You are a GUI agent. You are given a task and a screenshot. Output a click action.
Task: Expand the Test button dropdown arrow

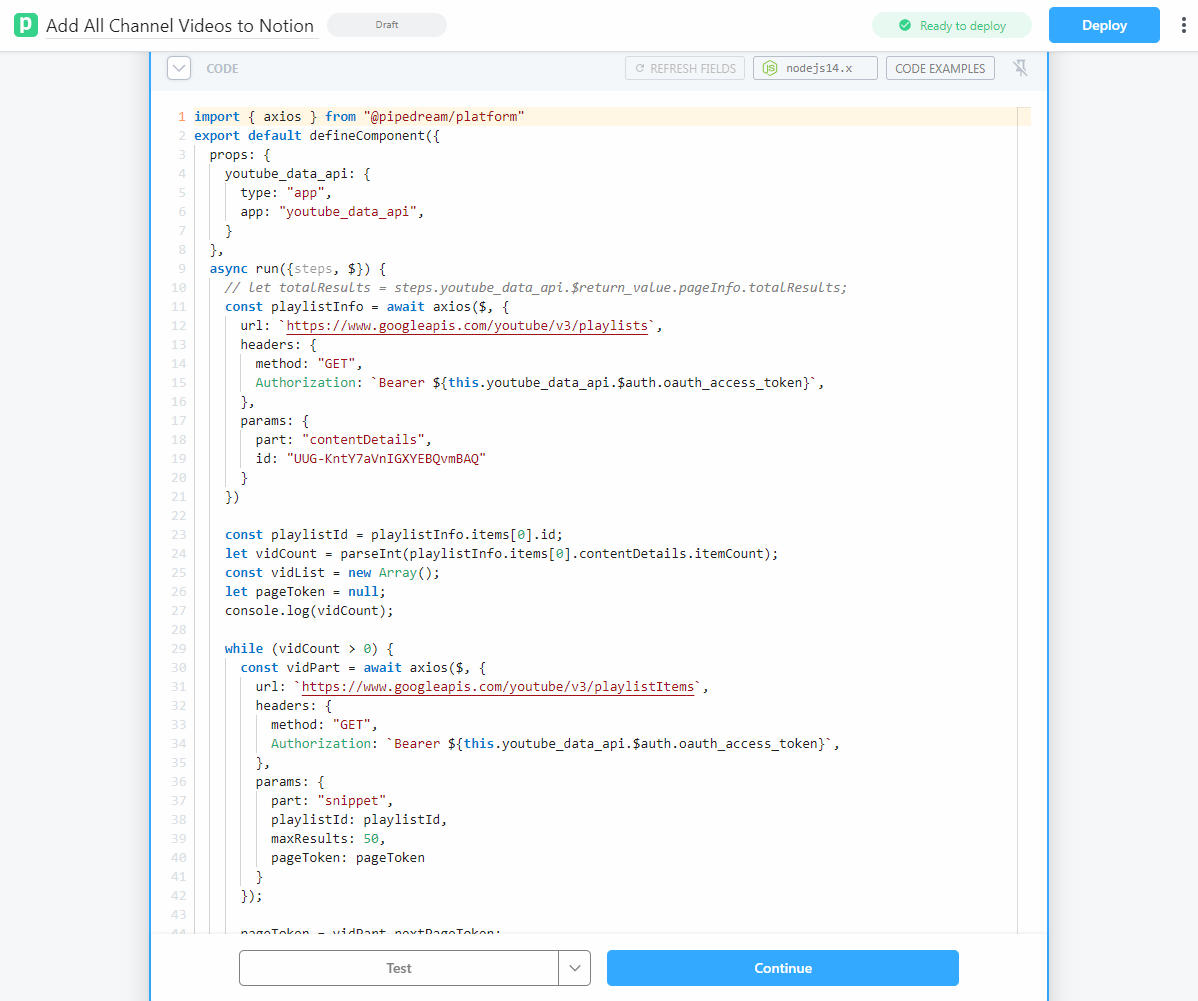click(575, 968)
